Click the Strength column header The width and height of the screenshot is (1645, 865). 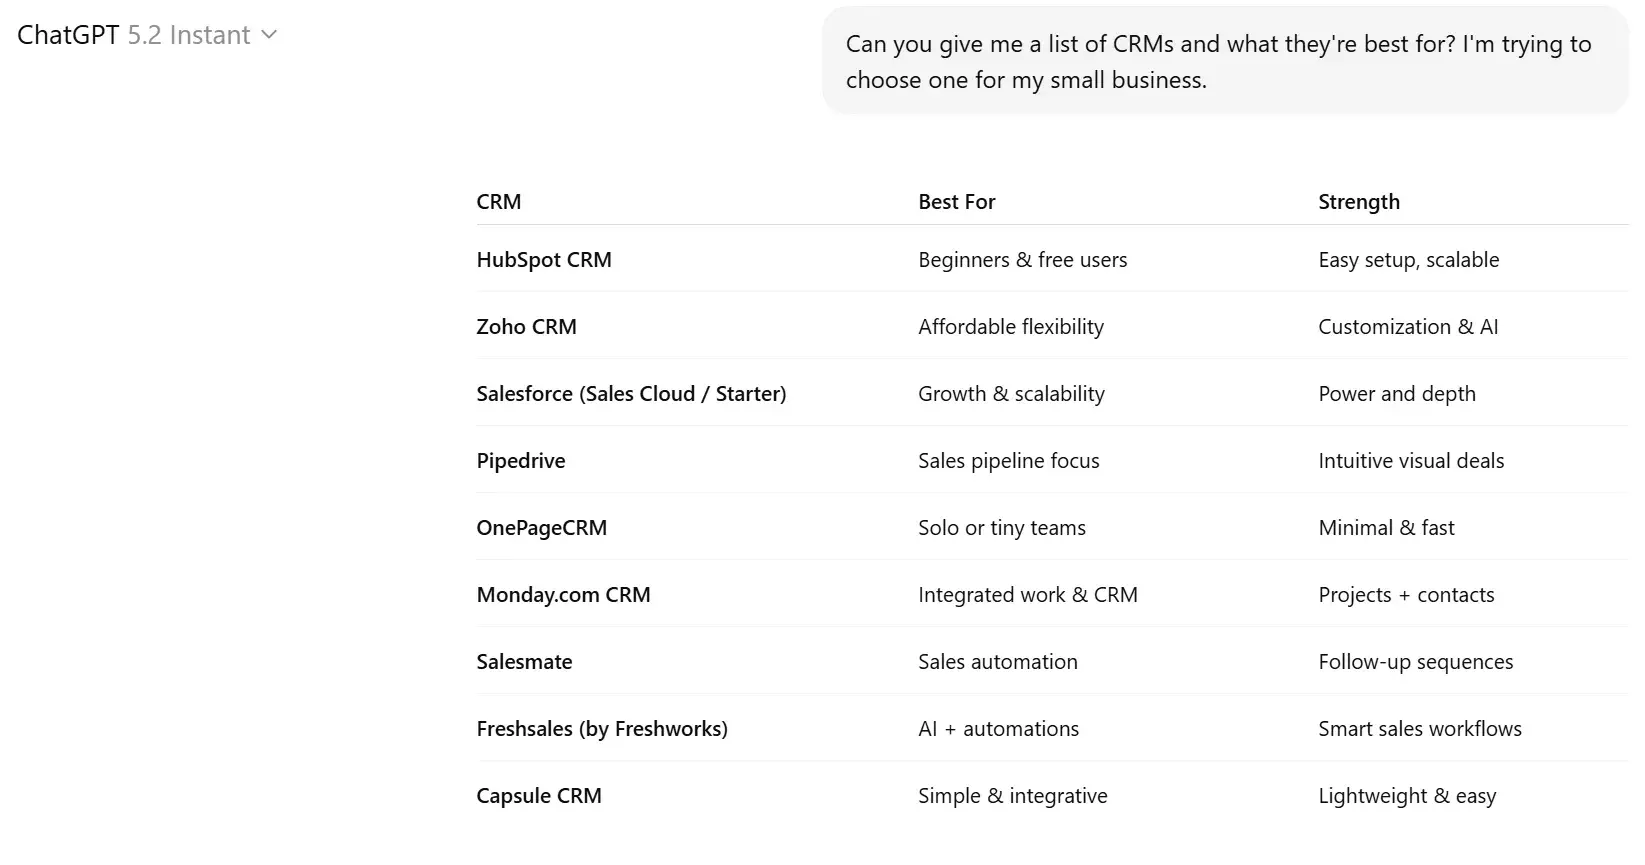click(1358, 201)
